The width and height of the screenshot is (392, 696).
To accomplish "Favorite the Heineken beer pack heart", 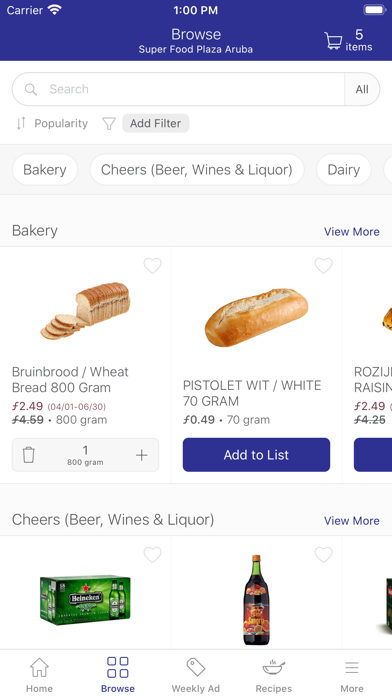I will [152, 554].
